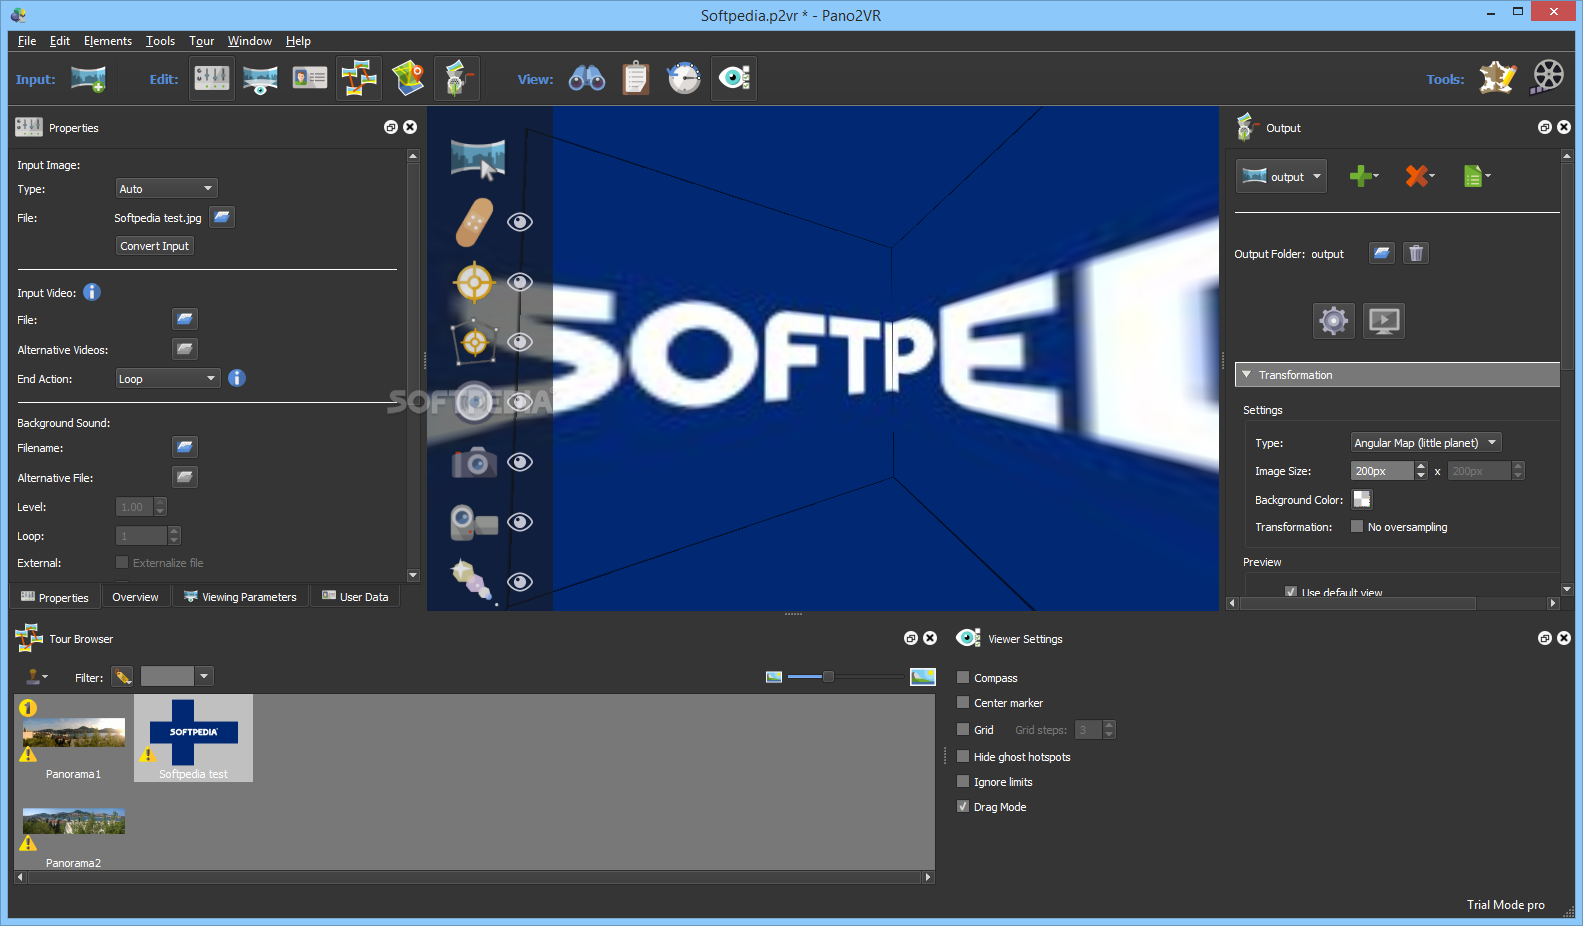The image size is (1583, 926).
Task: Switch to the Overview tab
Action: point(135,597)
